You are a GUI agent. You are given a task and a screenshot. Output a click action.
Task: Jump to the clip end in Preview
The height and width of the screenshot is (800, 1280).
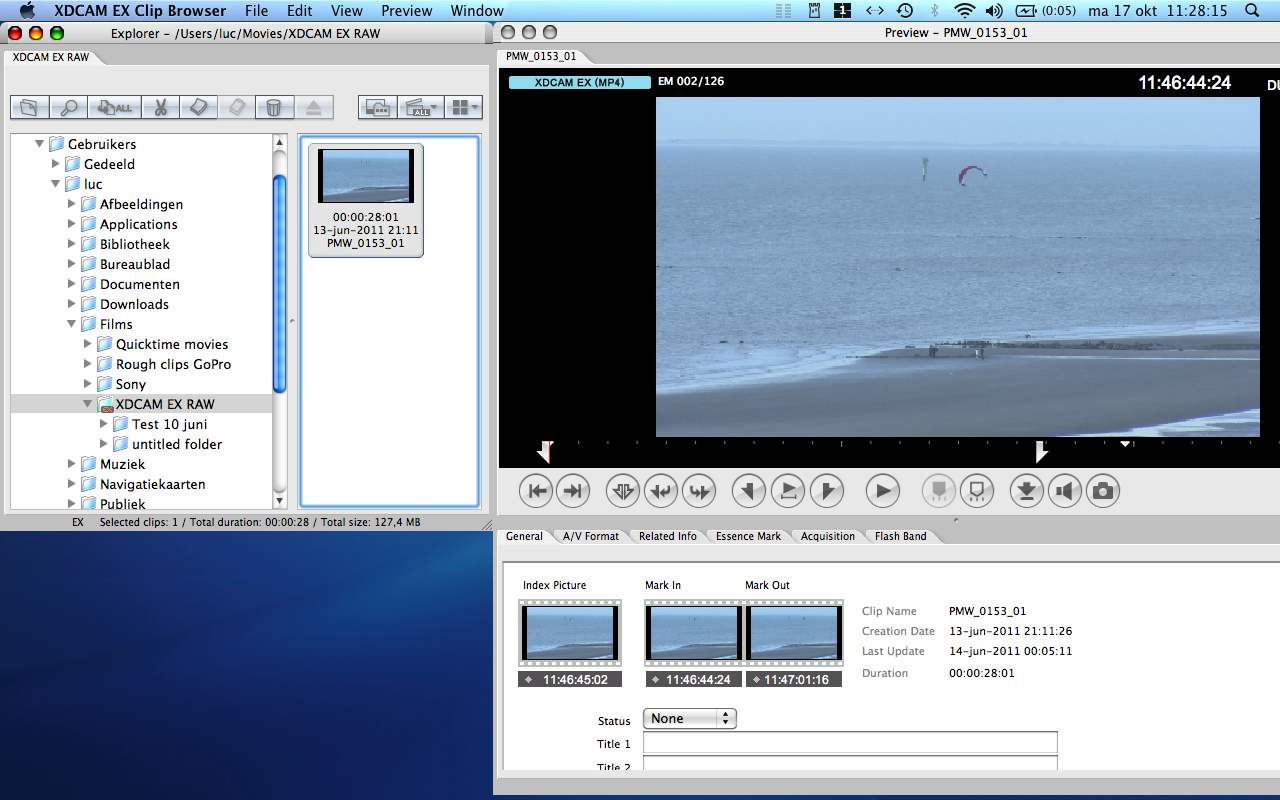[573, 491]
